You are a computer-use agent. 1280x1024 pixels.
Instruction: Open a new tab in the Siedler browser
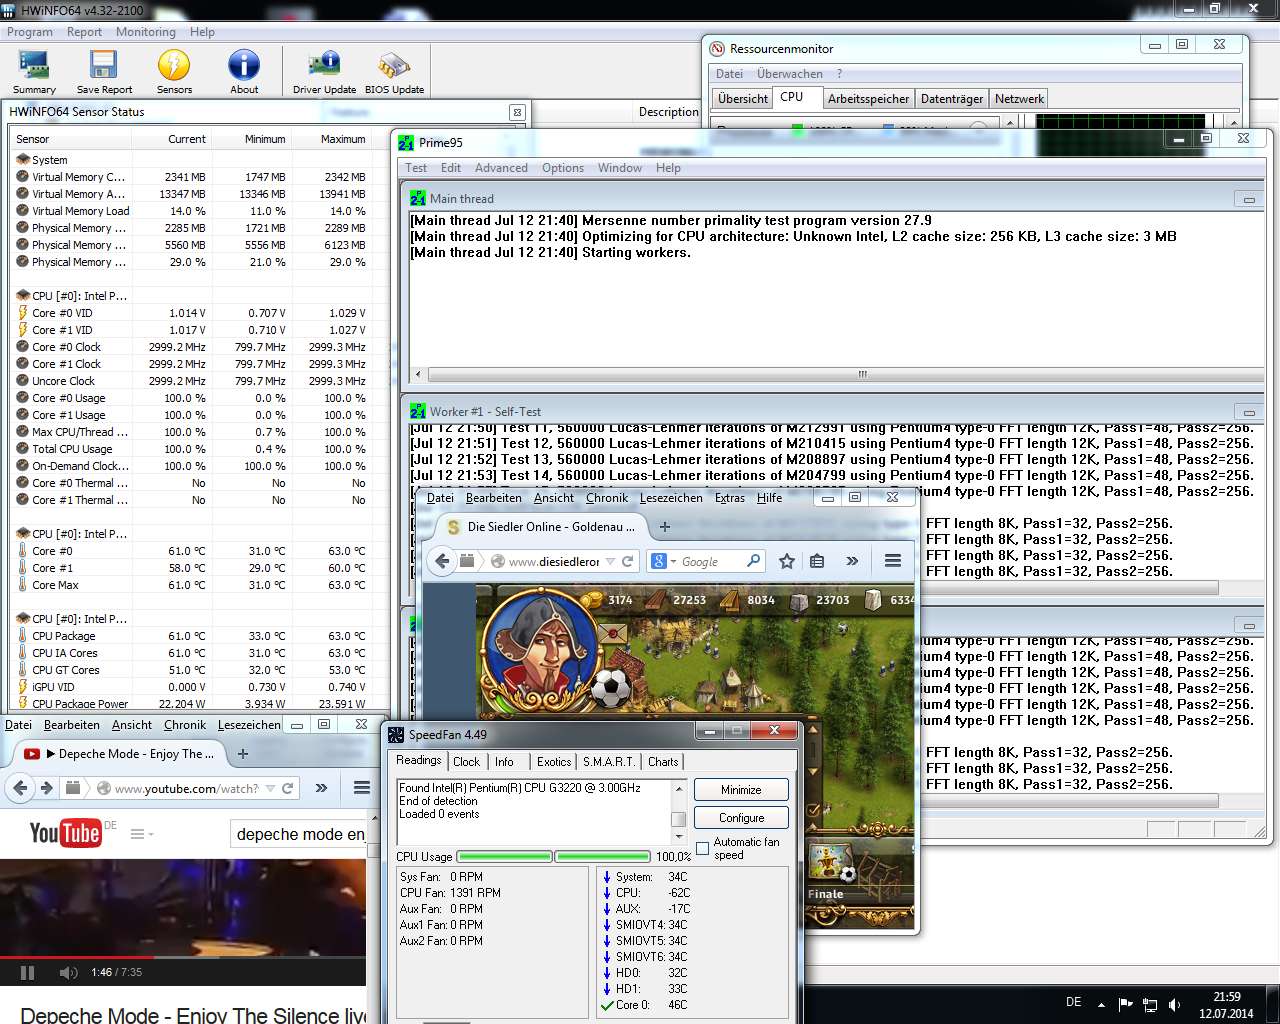665,527
